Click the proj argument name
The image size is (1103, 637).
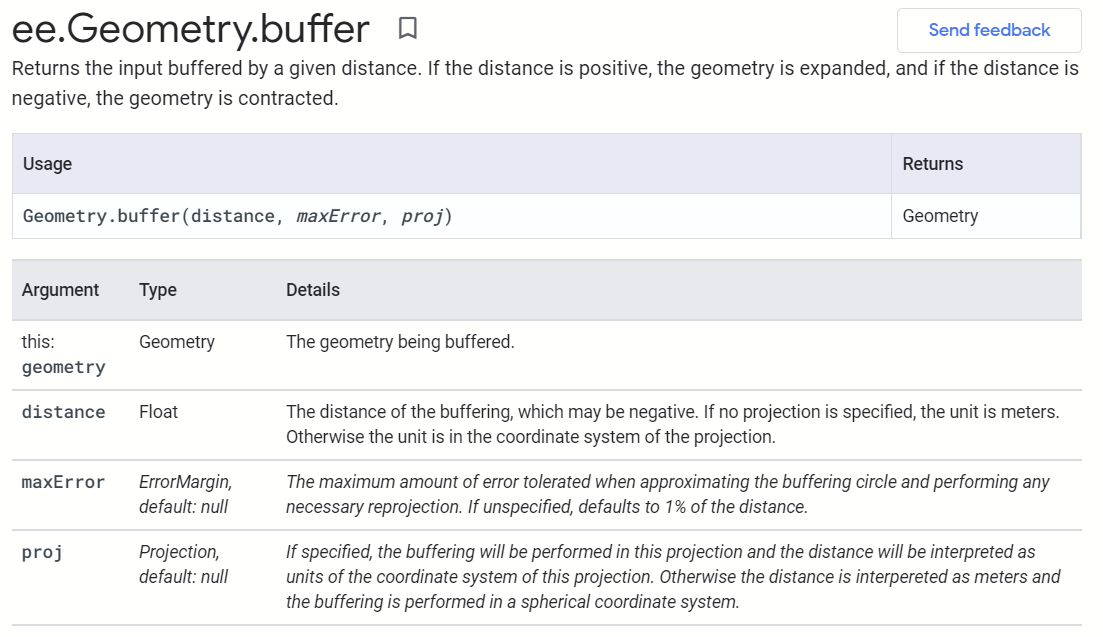pyautogui.click(x=41, y=551)
